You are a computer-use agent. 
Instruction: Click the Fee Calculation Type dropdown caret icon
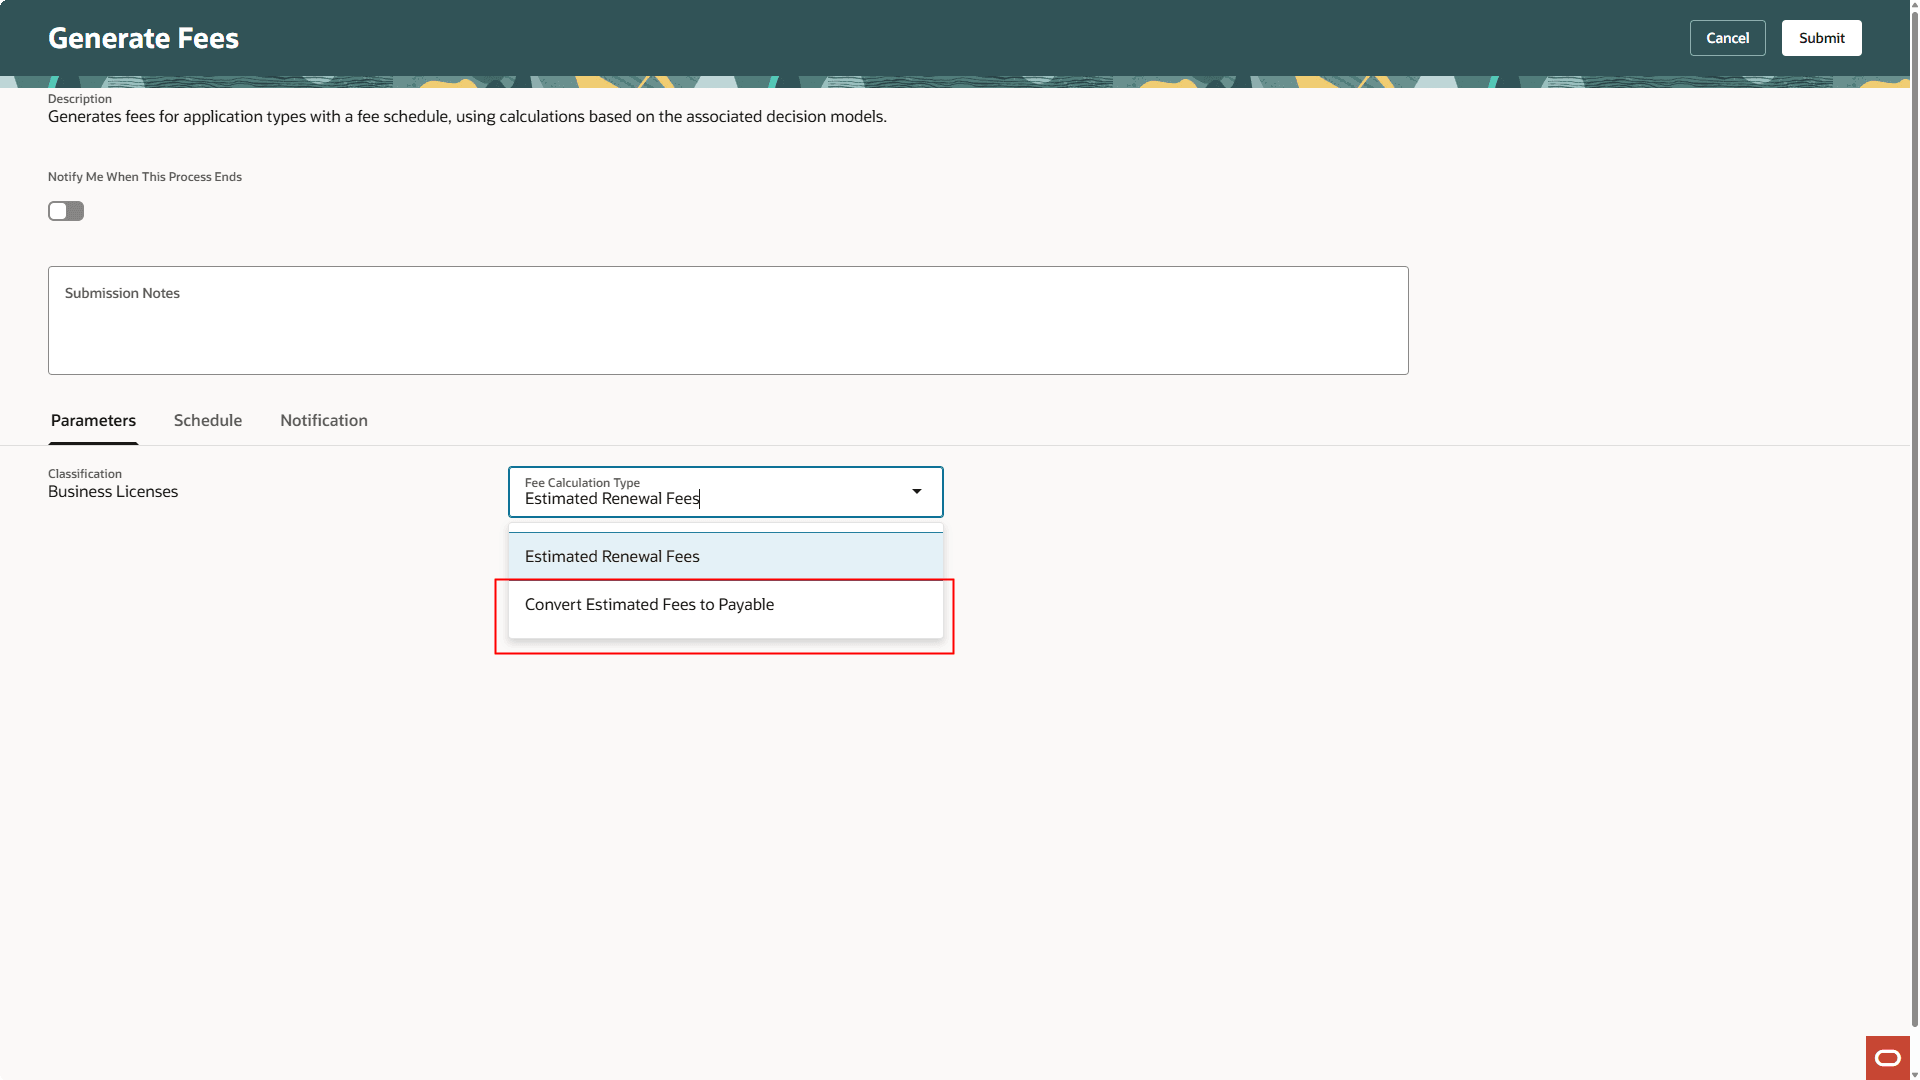pos(916,492)
